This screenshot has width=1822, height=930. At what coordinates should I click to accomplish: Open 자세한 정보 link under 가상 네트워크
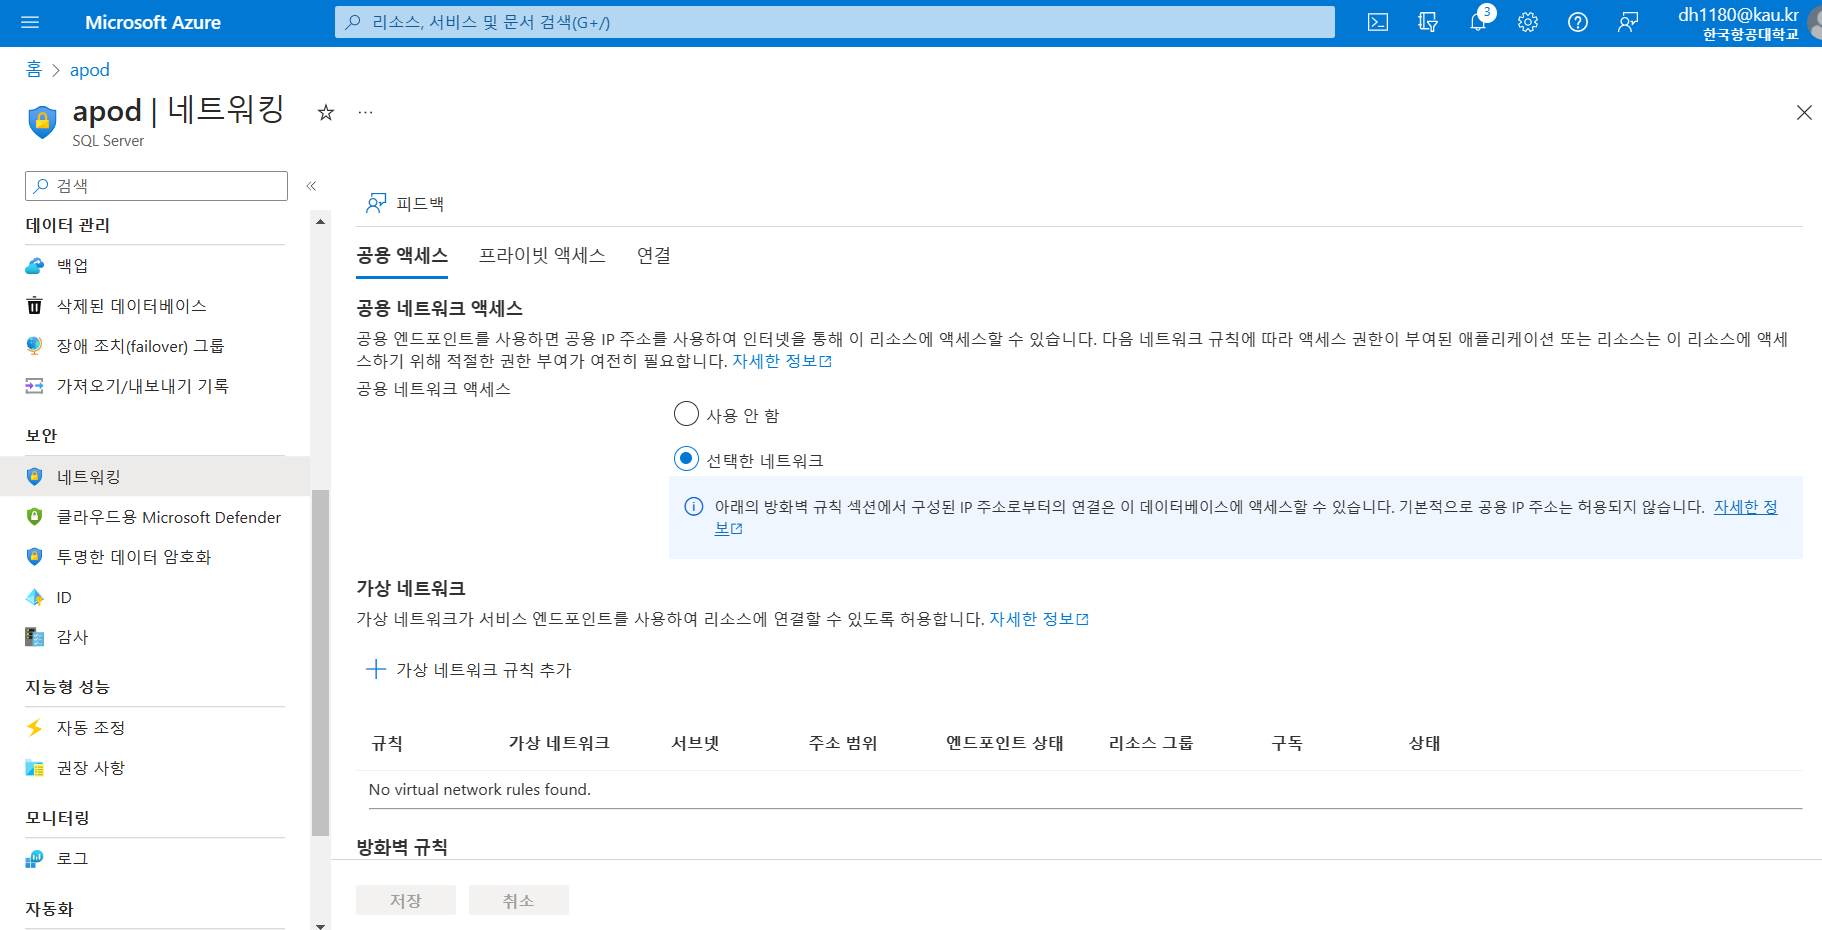tap(1039, 619)
